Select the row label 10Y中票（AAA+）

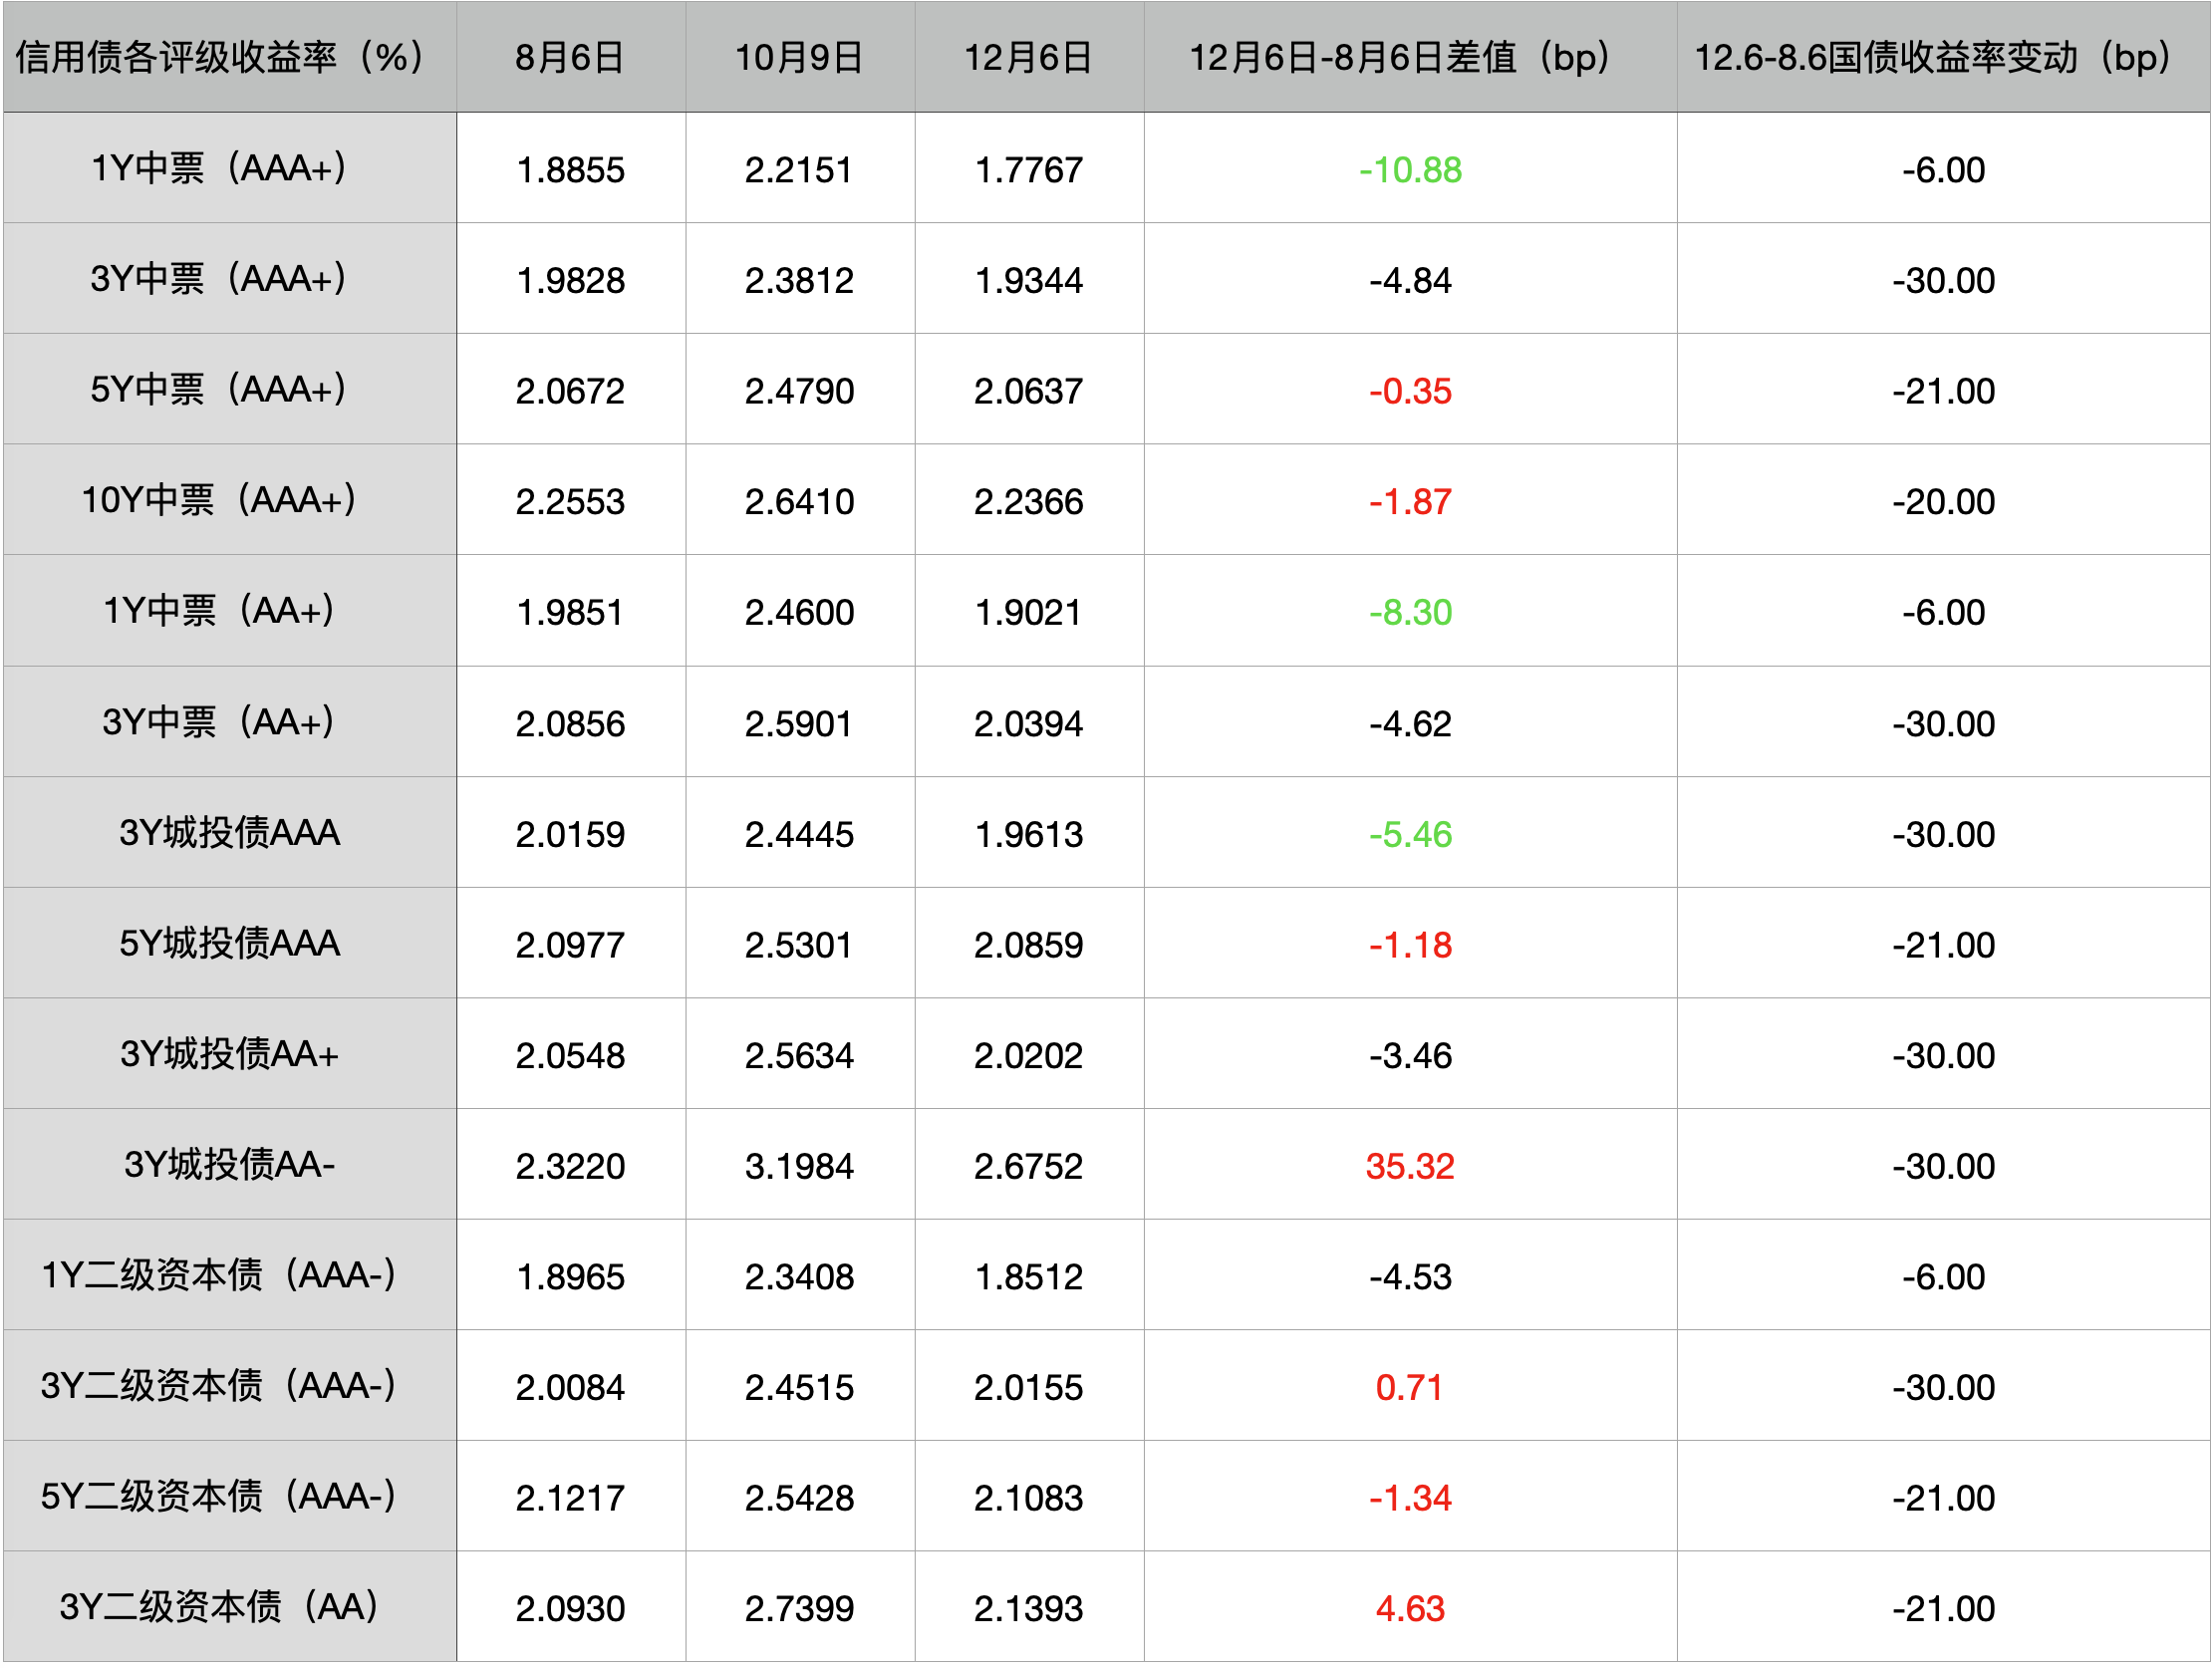tap(229, 500)
